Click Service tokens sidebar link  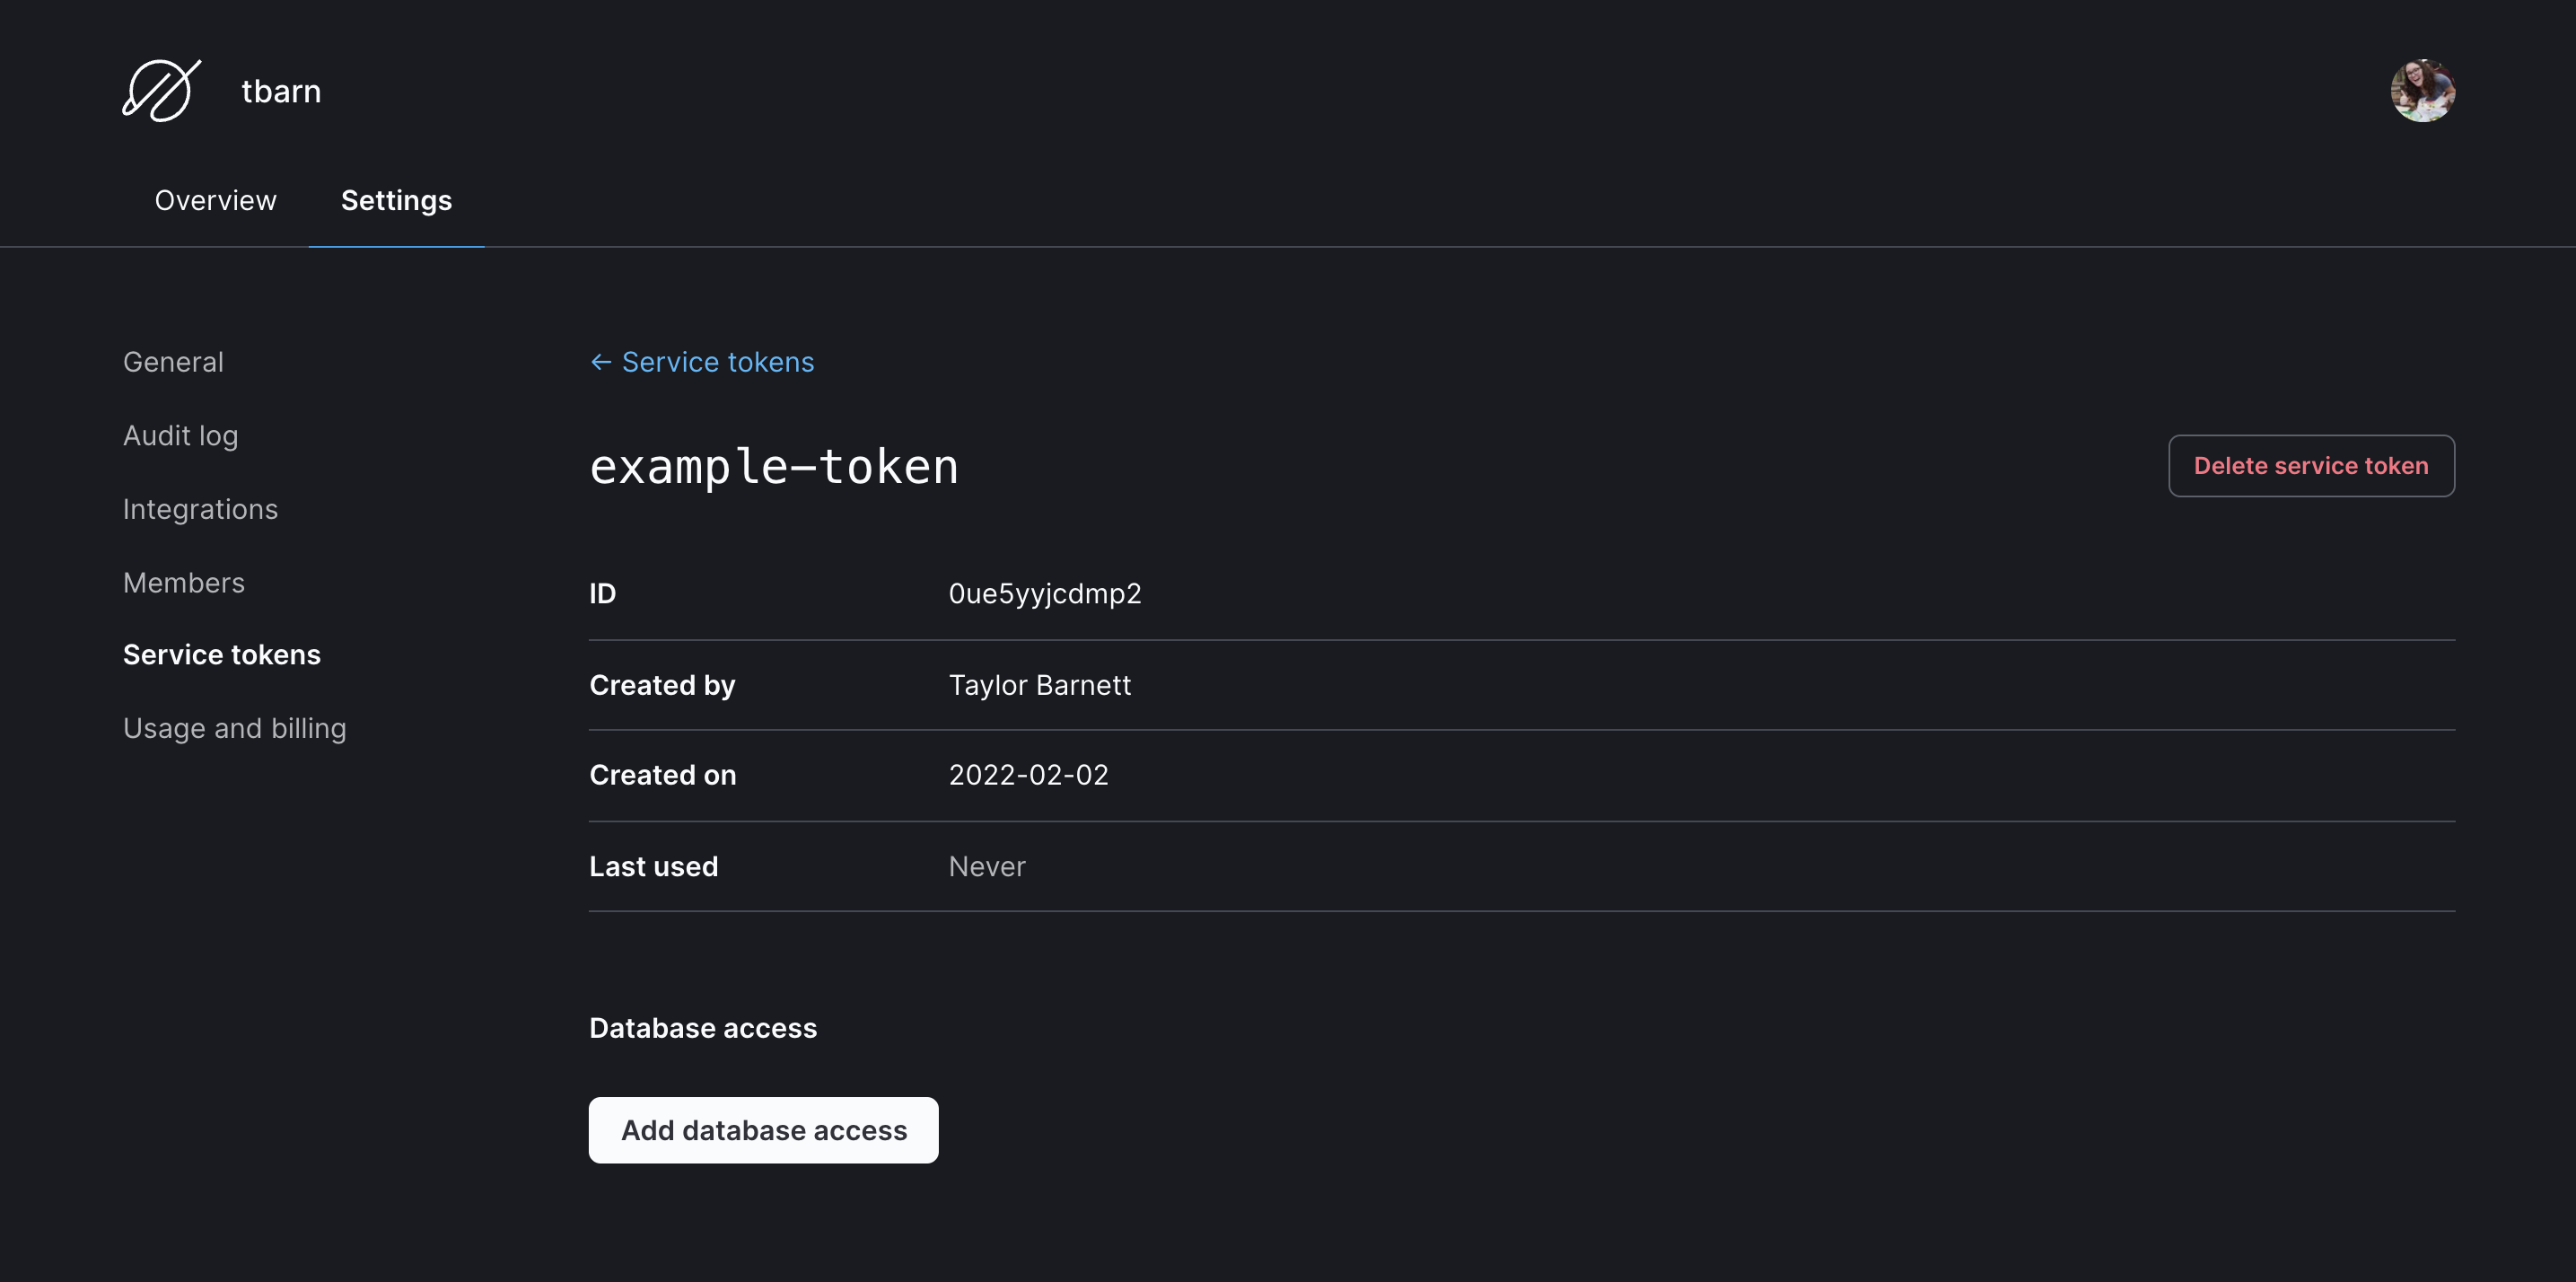pyautogui.click(x=222, y=653)
